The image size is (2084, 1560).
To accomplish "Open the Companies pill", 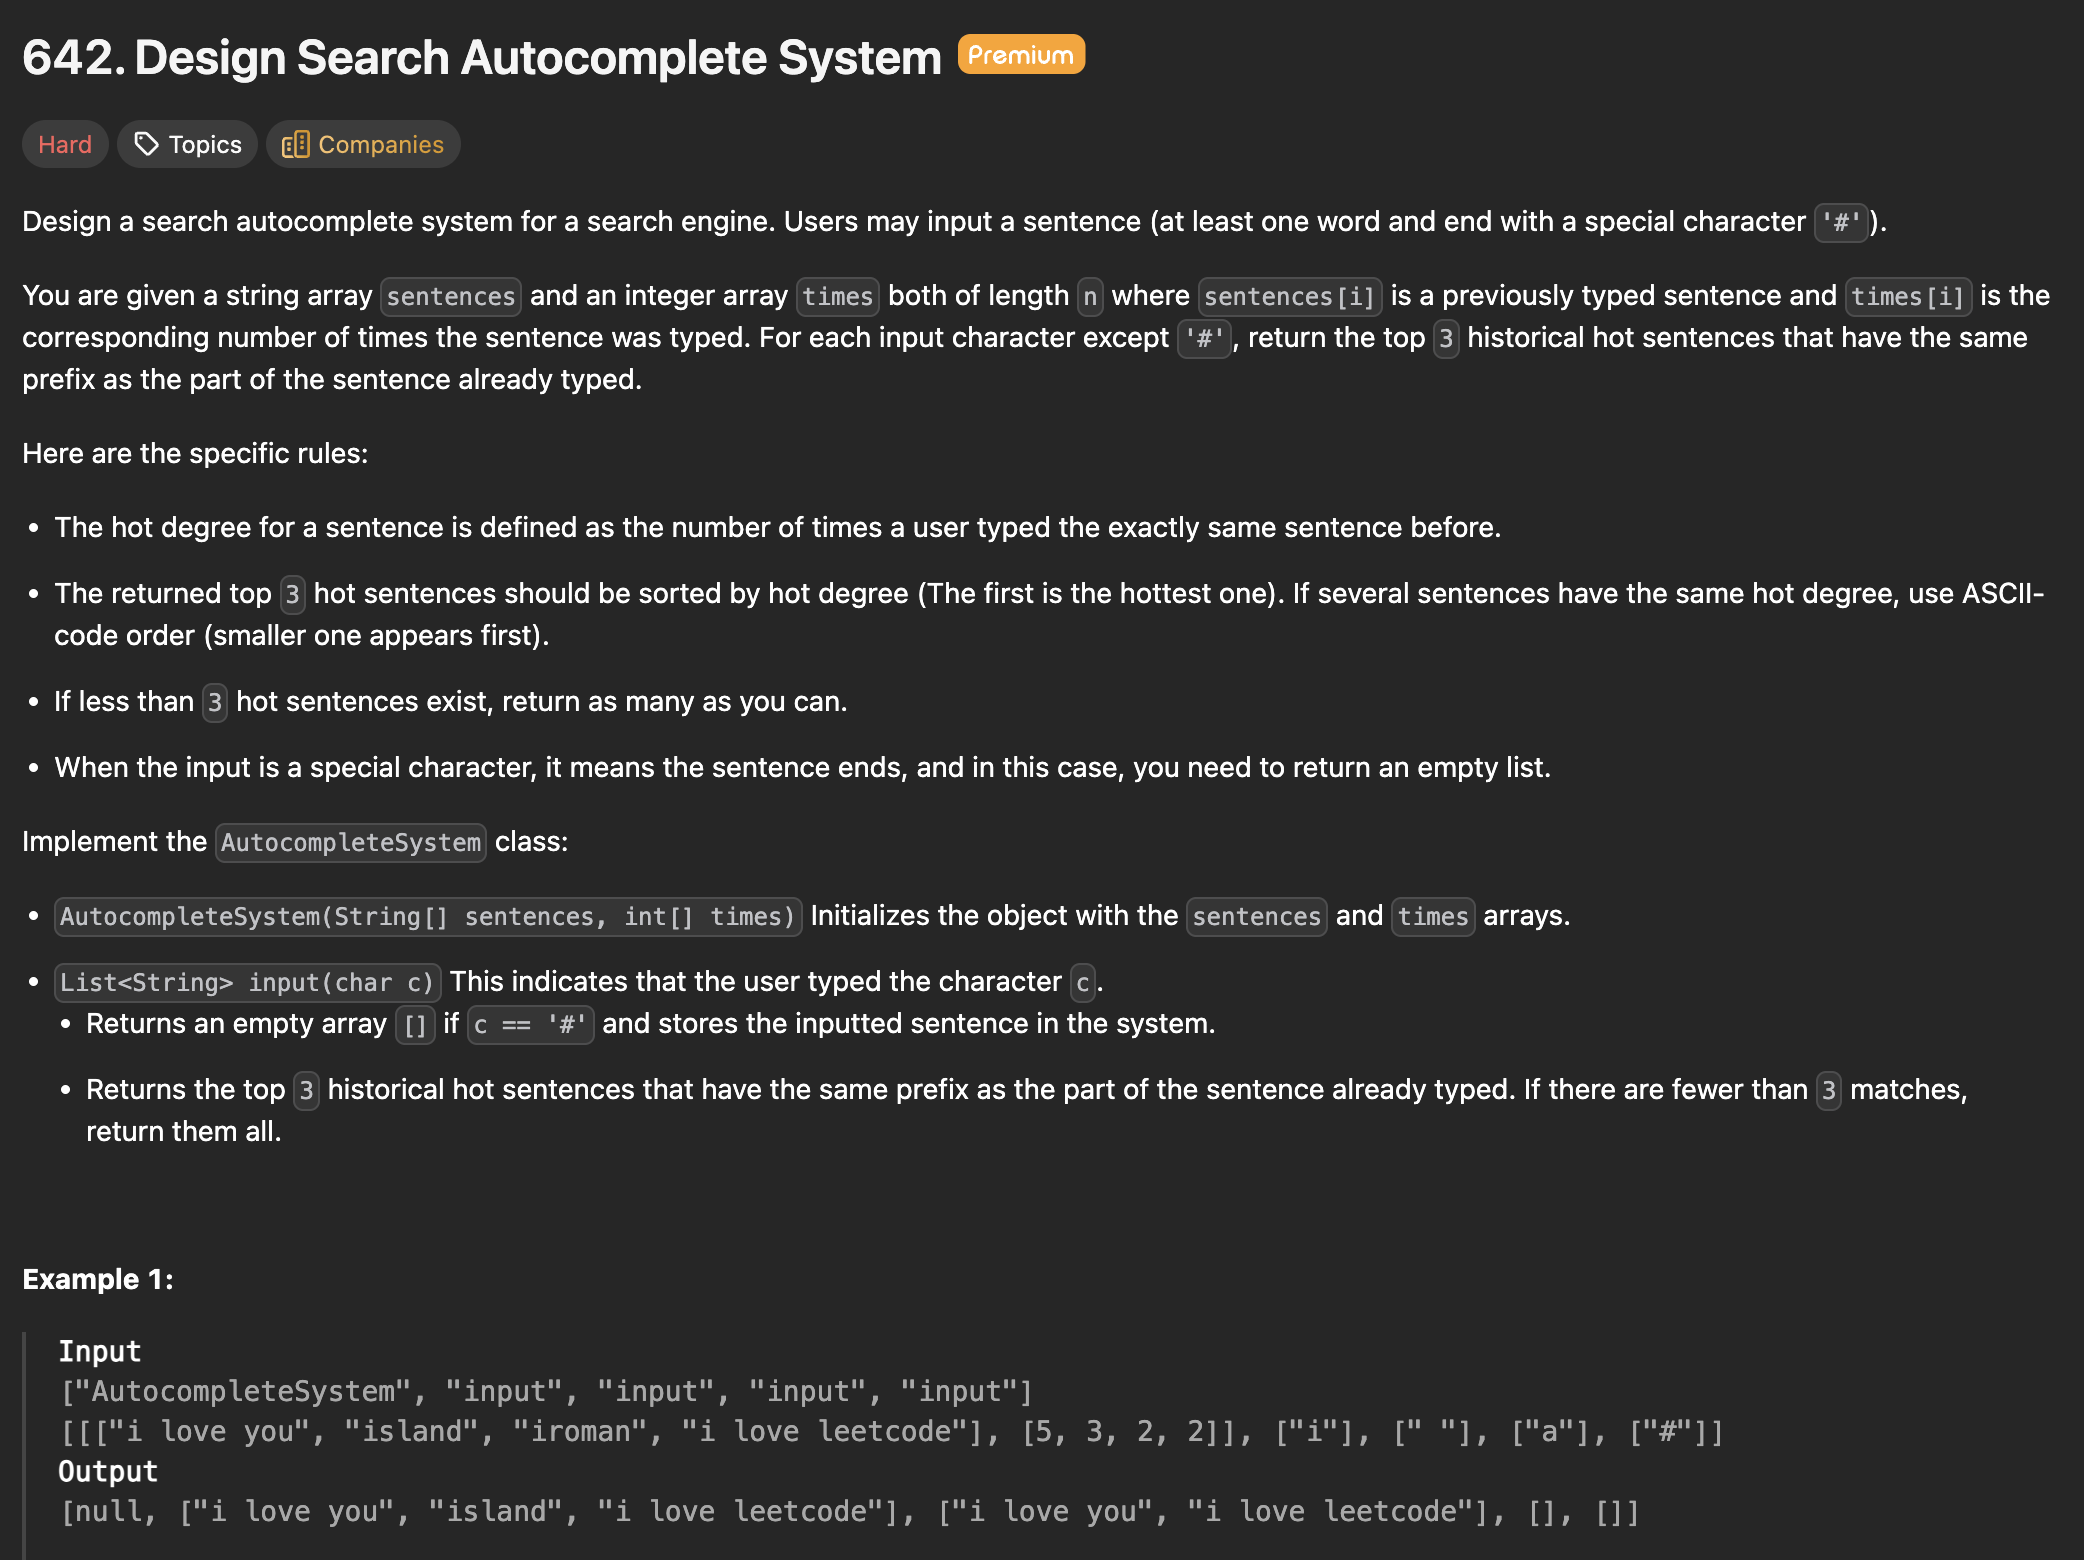I will (x=363, y=144).
